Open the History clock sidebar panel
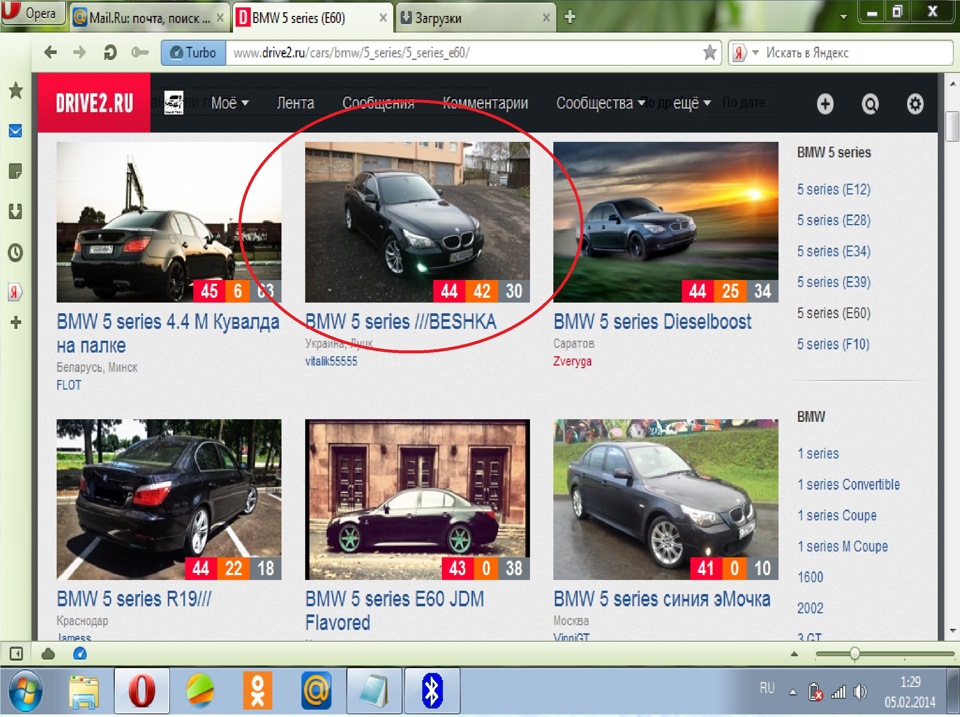 point(16,252)
